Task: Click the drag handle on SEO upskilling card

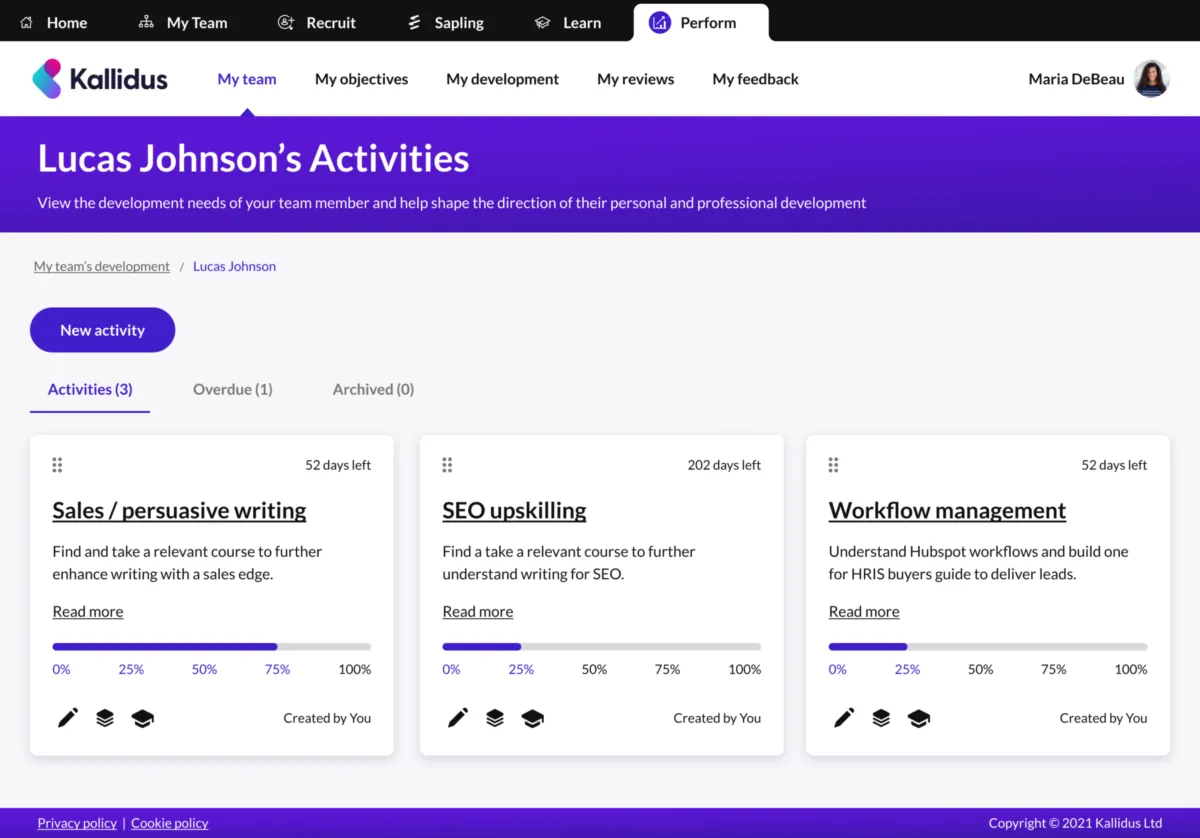Action: 447,465
